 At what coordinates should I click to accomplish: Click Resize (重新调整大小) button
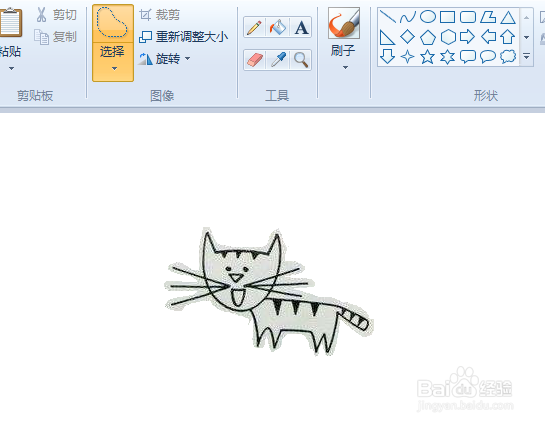point(184,36)
